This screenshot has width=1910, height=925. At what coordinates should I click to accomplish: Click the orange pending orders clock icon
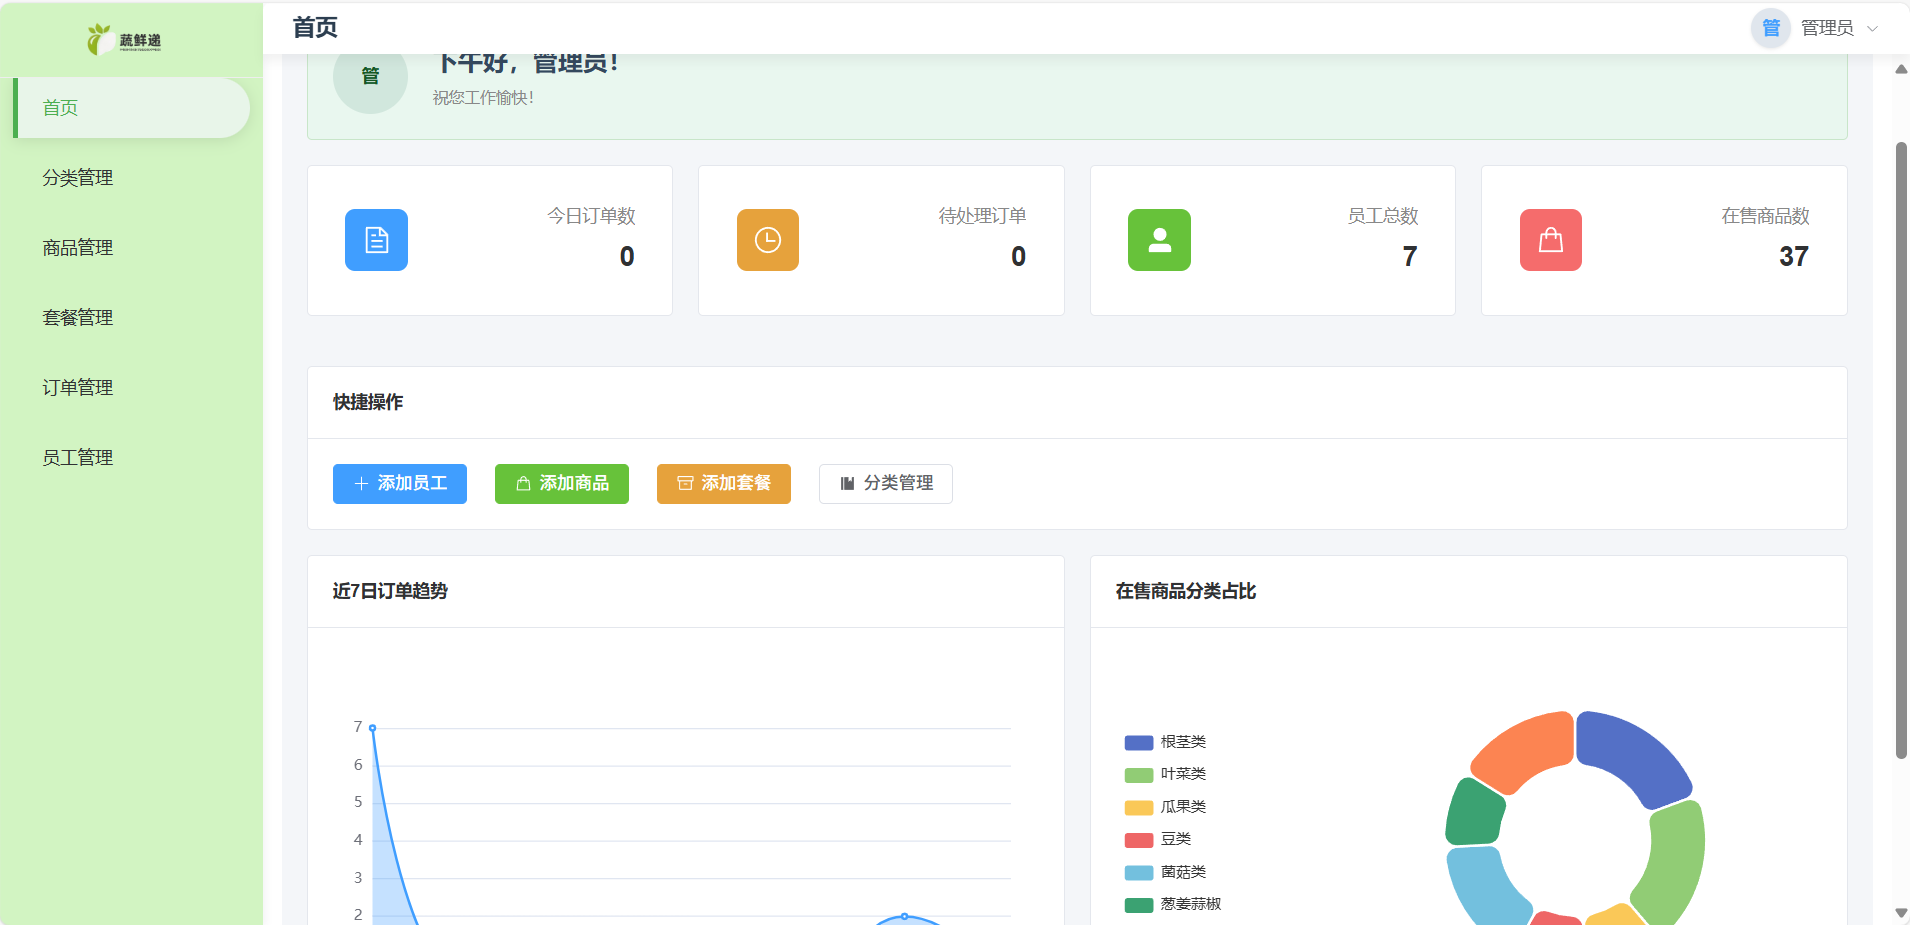(767, 240)
